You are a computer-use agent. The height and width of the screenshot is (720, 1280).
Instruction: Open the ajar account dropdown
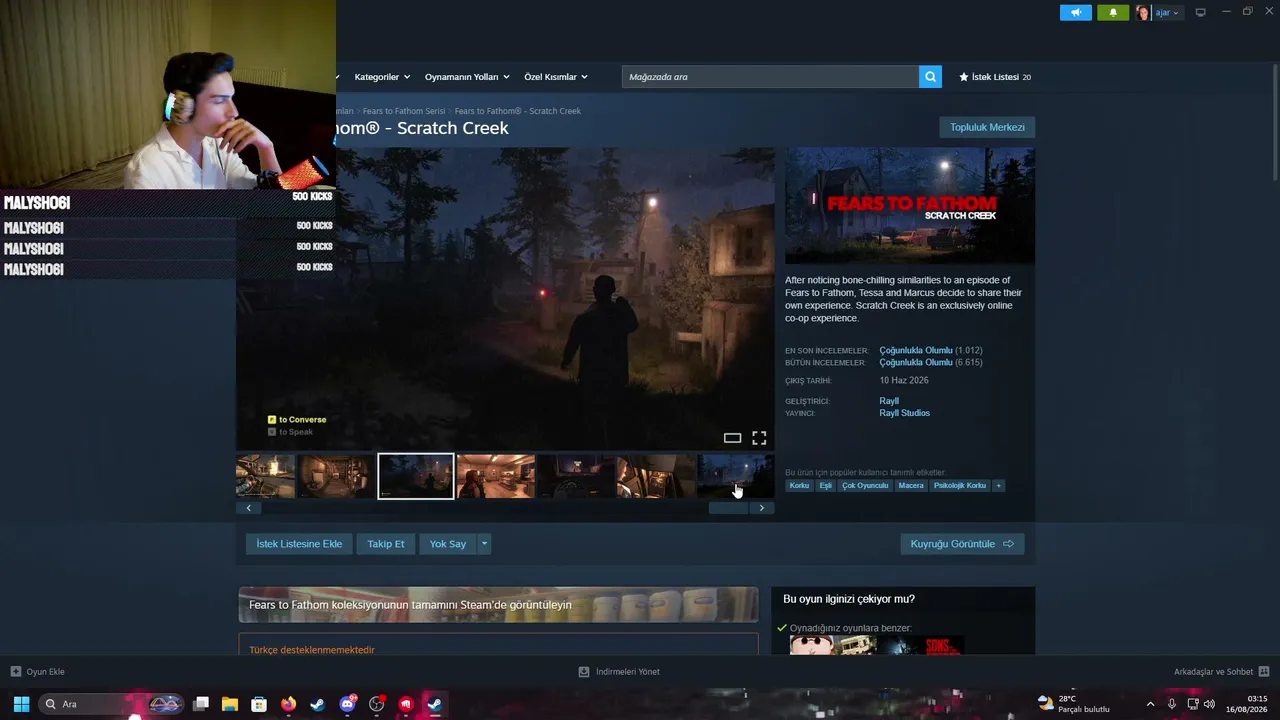coord(1167,13)
